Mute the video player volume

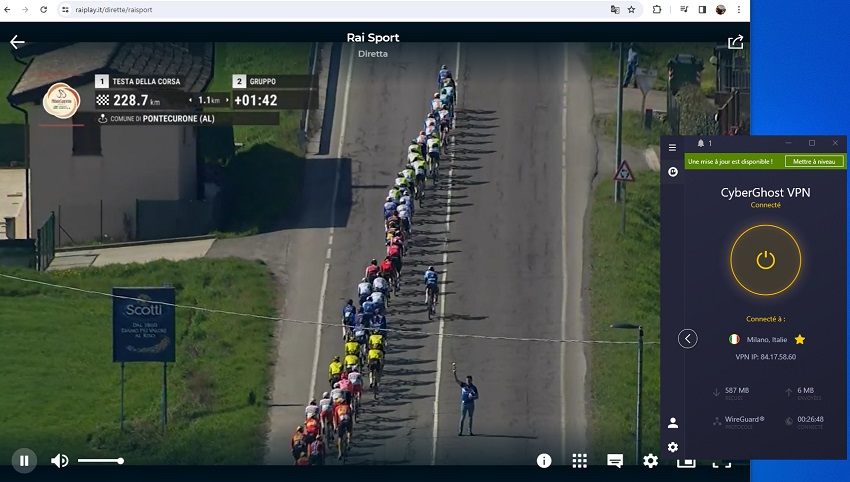60,460
